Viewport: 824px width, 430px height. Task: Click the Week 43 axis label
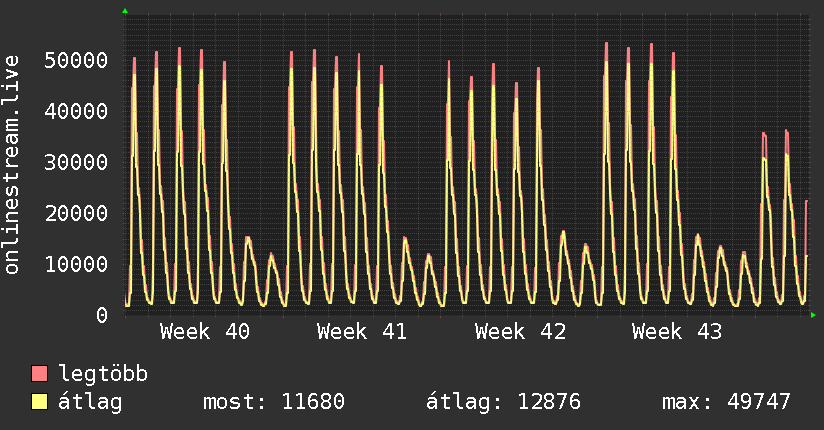(677, 332)
